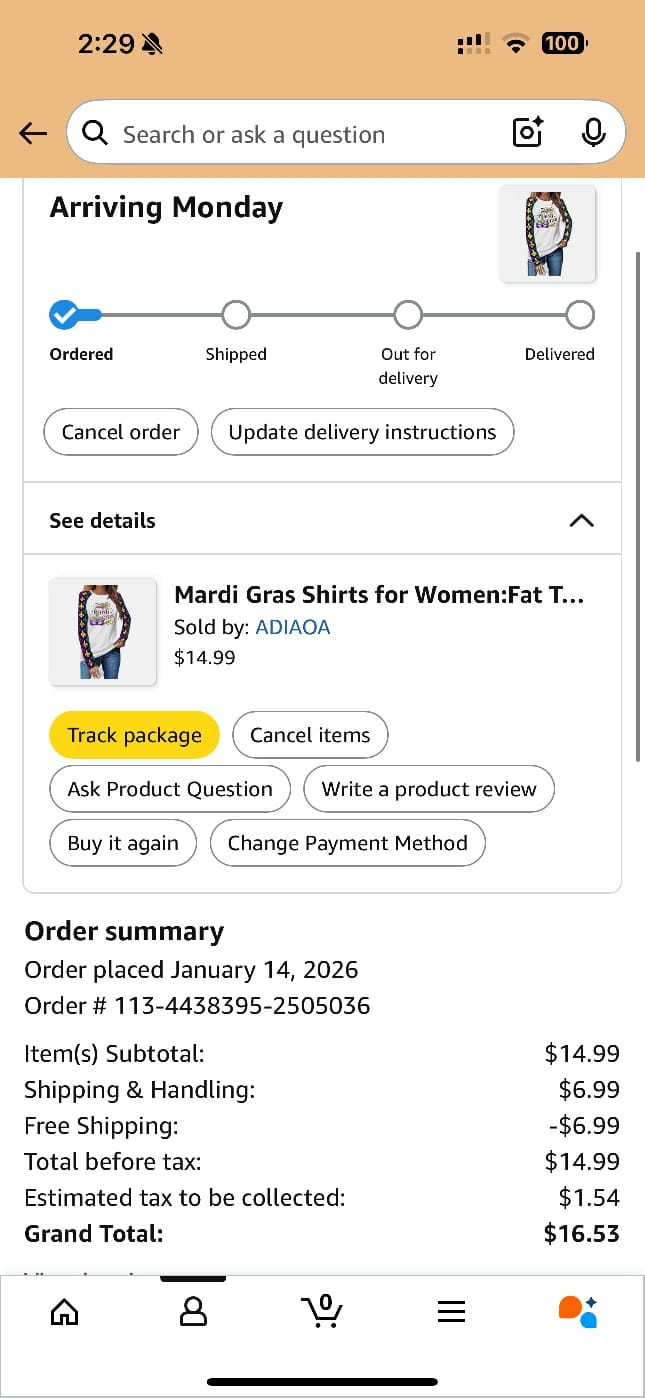The width and height of the screenshot is (645, 1398).
Task: Go to Home tab icon
Action: click(x=64, y=1311)
